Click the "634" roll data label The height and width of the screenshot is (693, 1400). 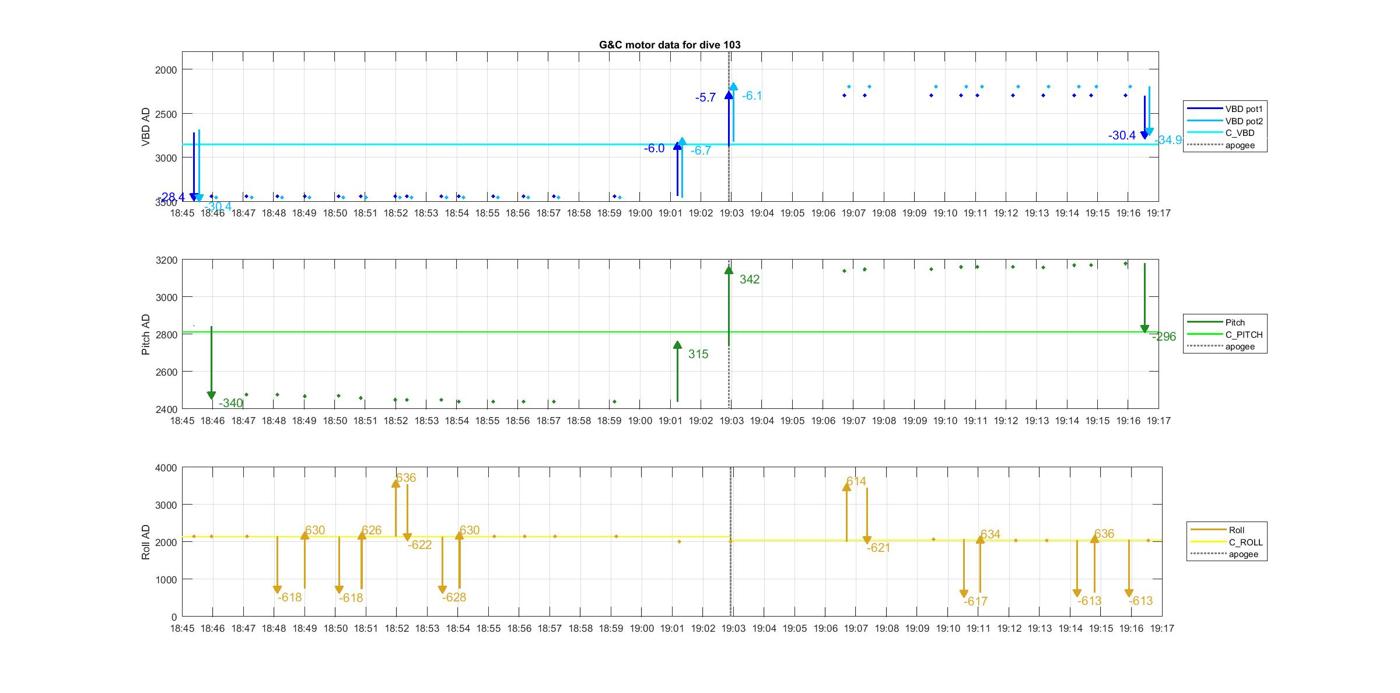click(x=990, y=535)
